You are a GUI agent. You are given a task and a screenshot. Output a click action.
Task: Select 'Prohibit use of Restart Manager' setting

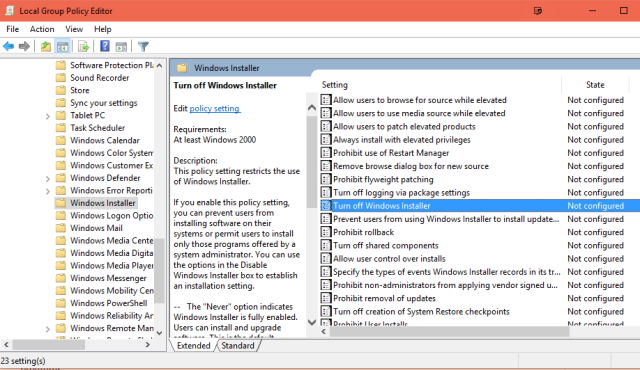391,153
